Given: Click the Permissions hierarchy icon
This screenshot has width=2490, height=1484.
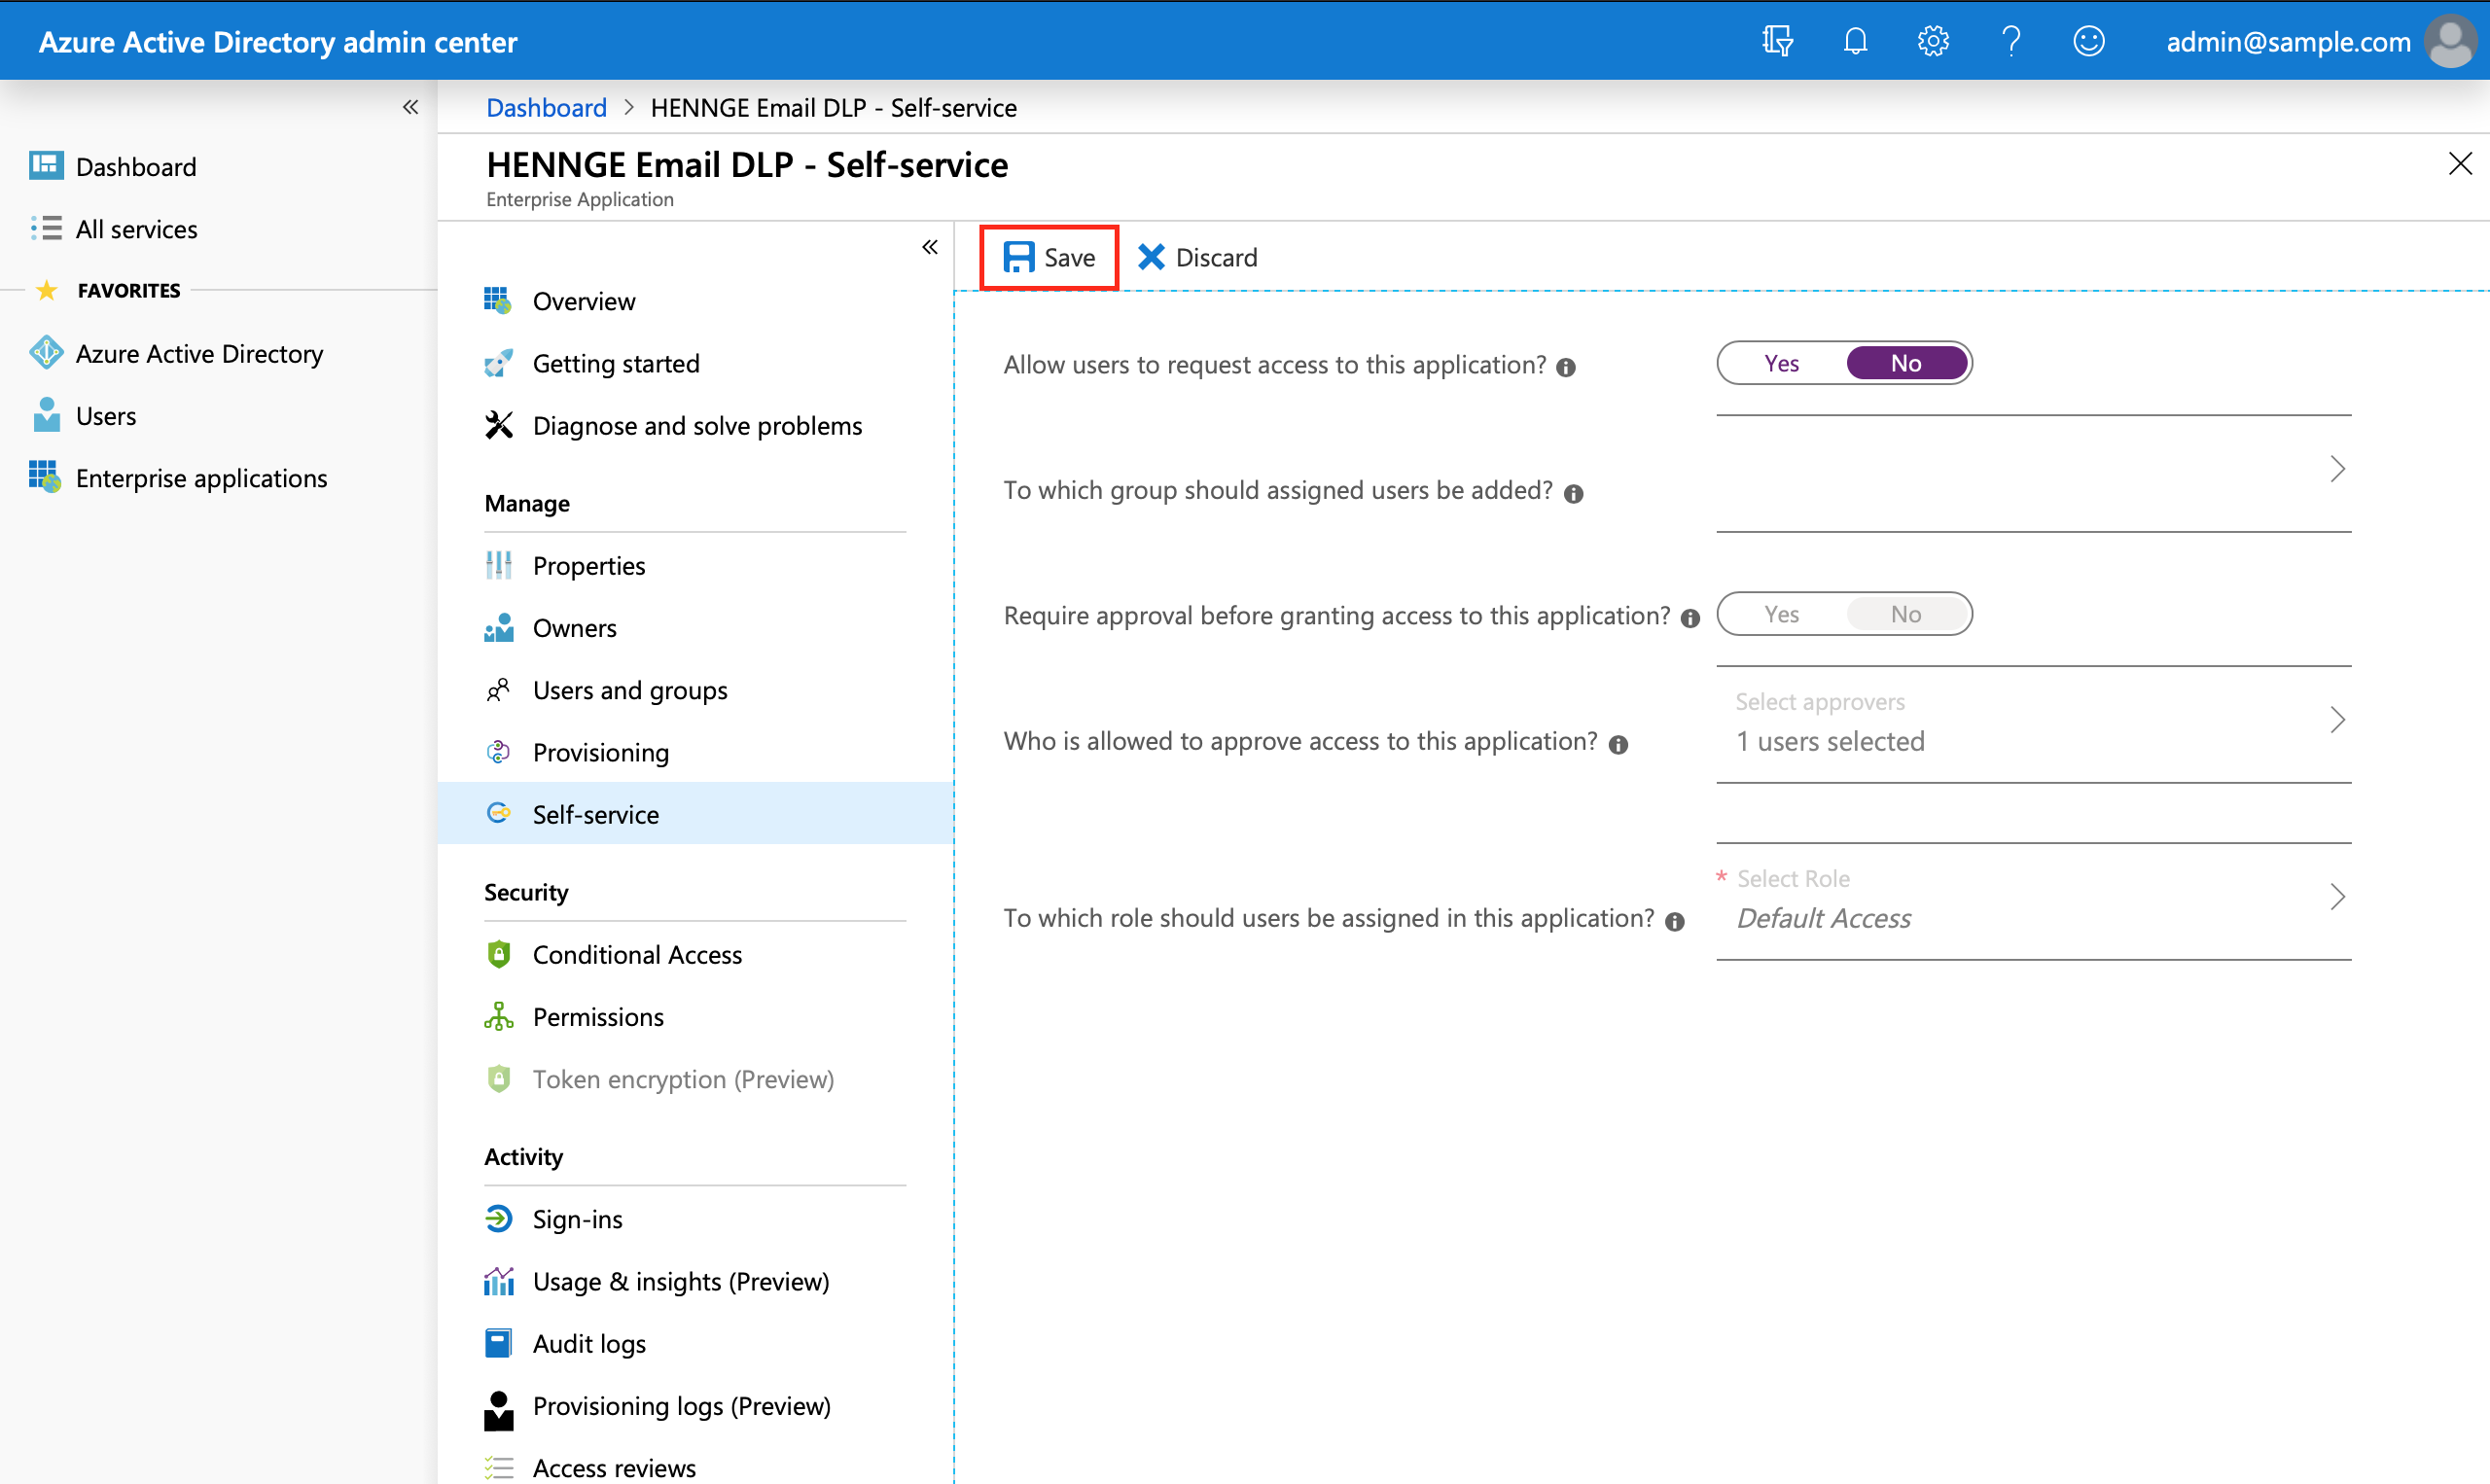Looking at the screenshot, I should click(498, 1016).
